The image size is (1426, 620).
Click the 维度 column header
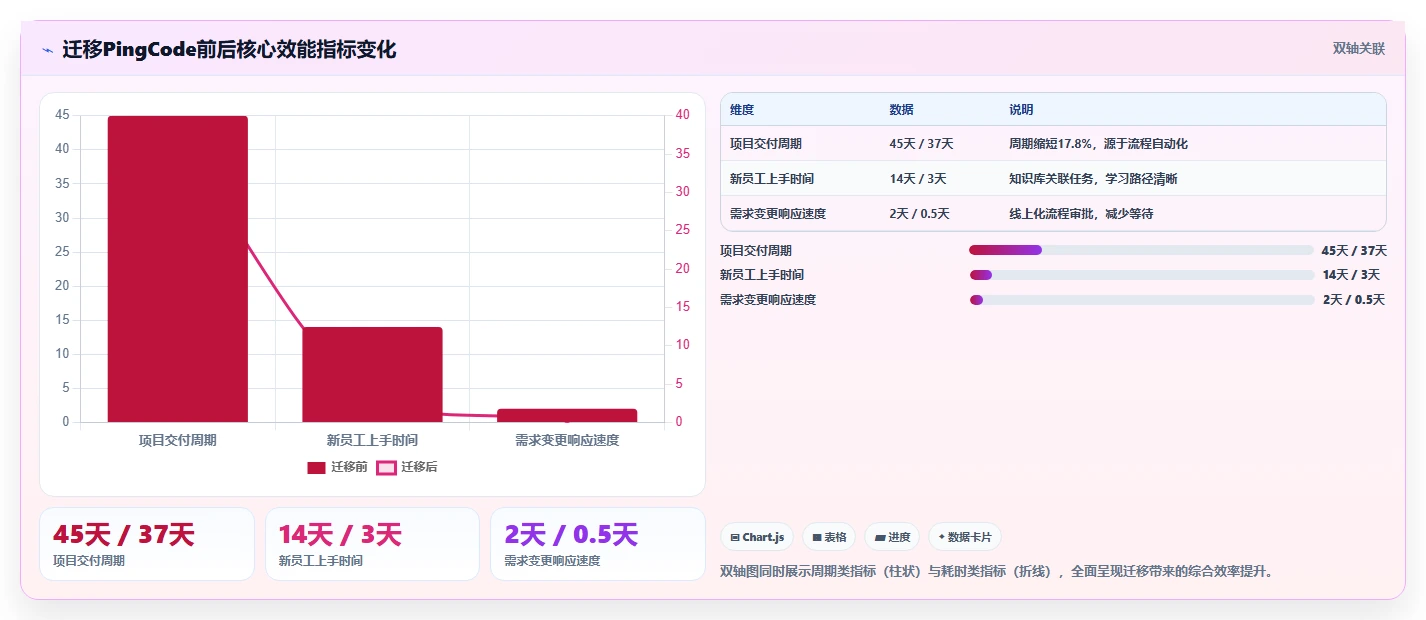pos(742,110)
